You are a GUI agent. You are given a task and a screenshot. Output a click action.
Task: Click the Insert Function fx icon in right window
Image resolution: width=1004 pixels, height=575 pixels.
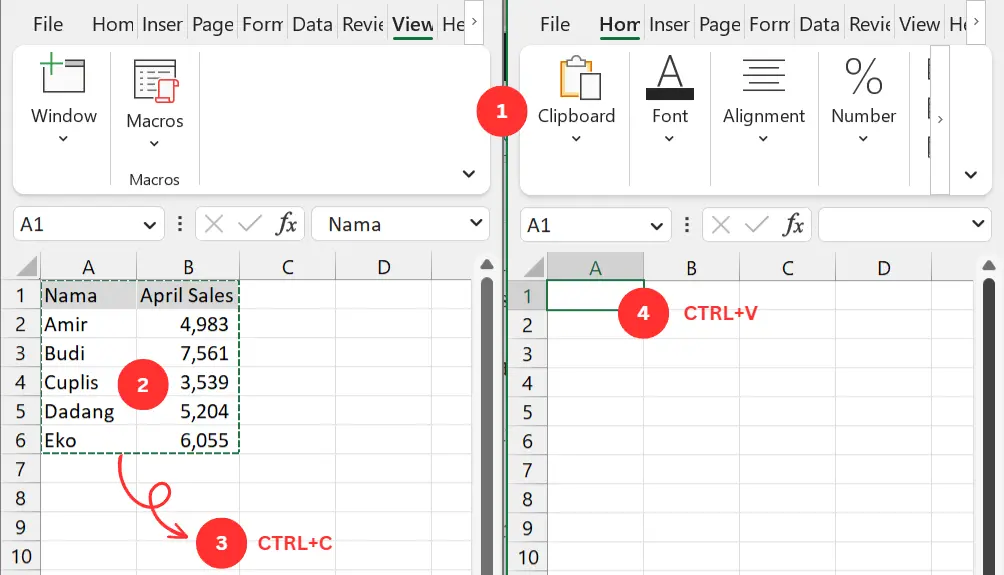tap(794, 225)
